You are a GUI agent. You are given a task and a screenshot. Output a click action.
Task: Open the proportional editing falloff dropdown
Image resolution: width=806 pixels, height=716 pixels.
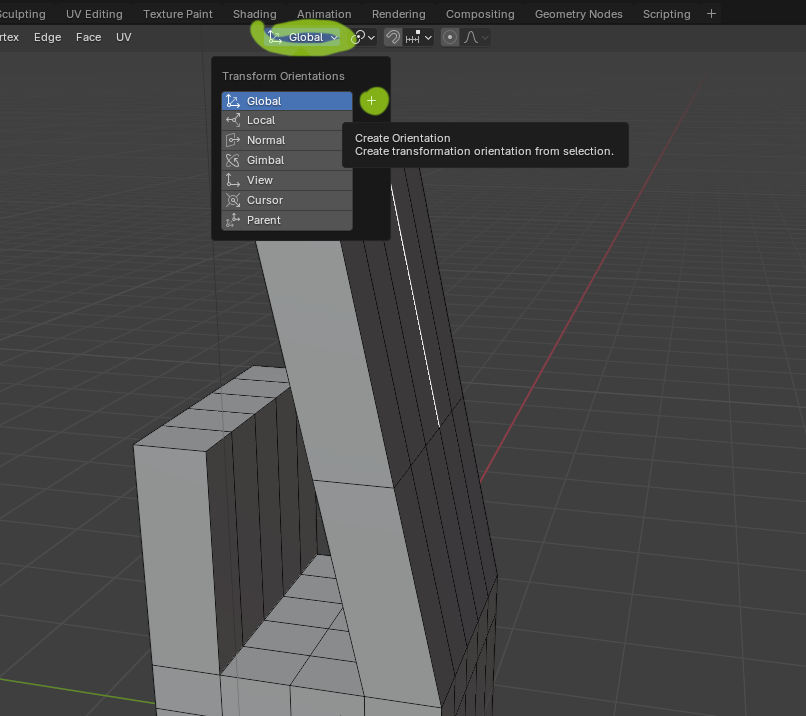pos(476,37)
